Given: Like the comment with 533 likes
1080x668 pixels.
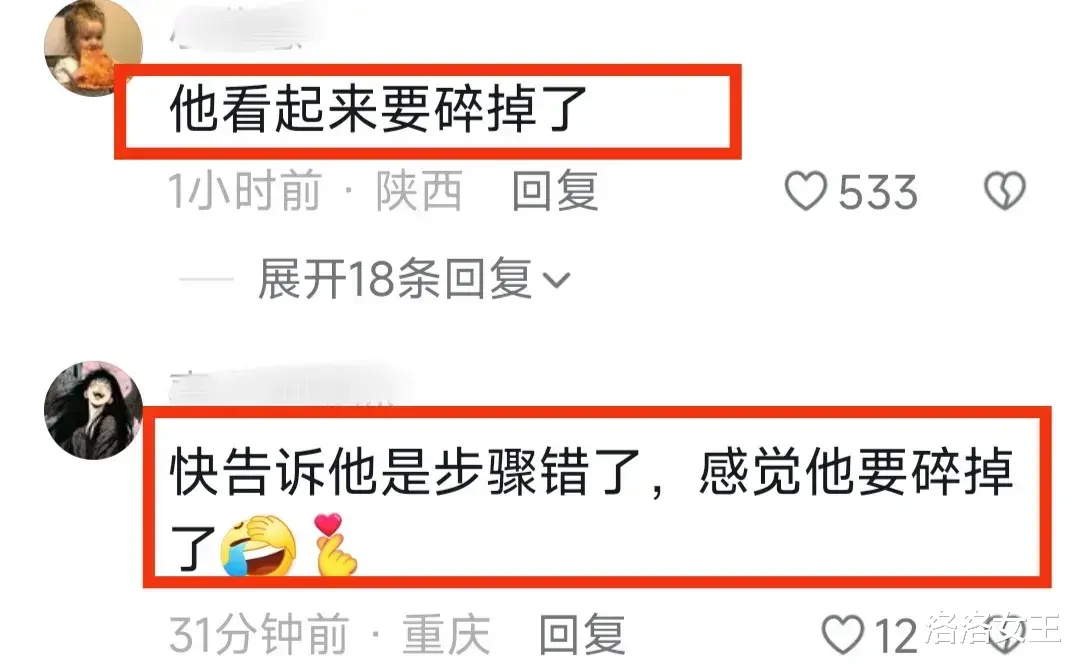Looking at the screenshot, I should tap(806, 191).
